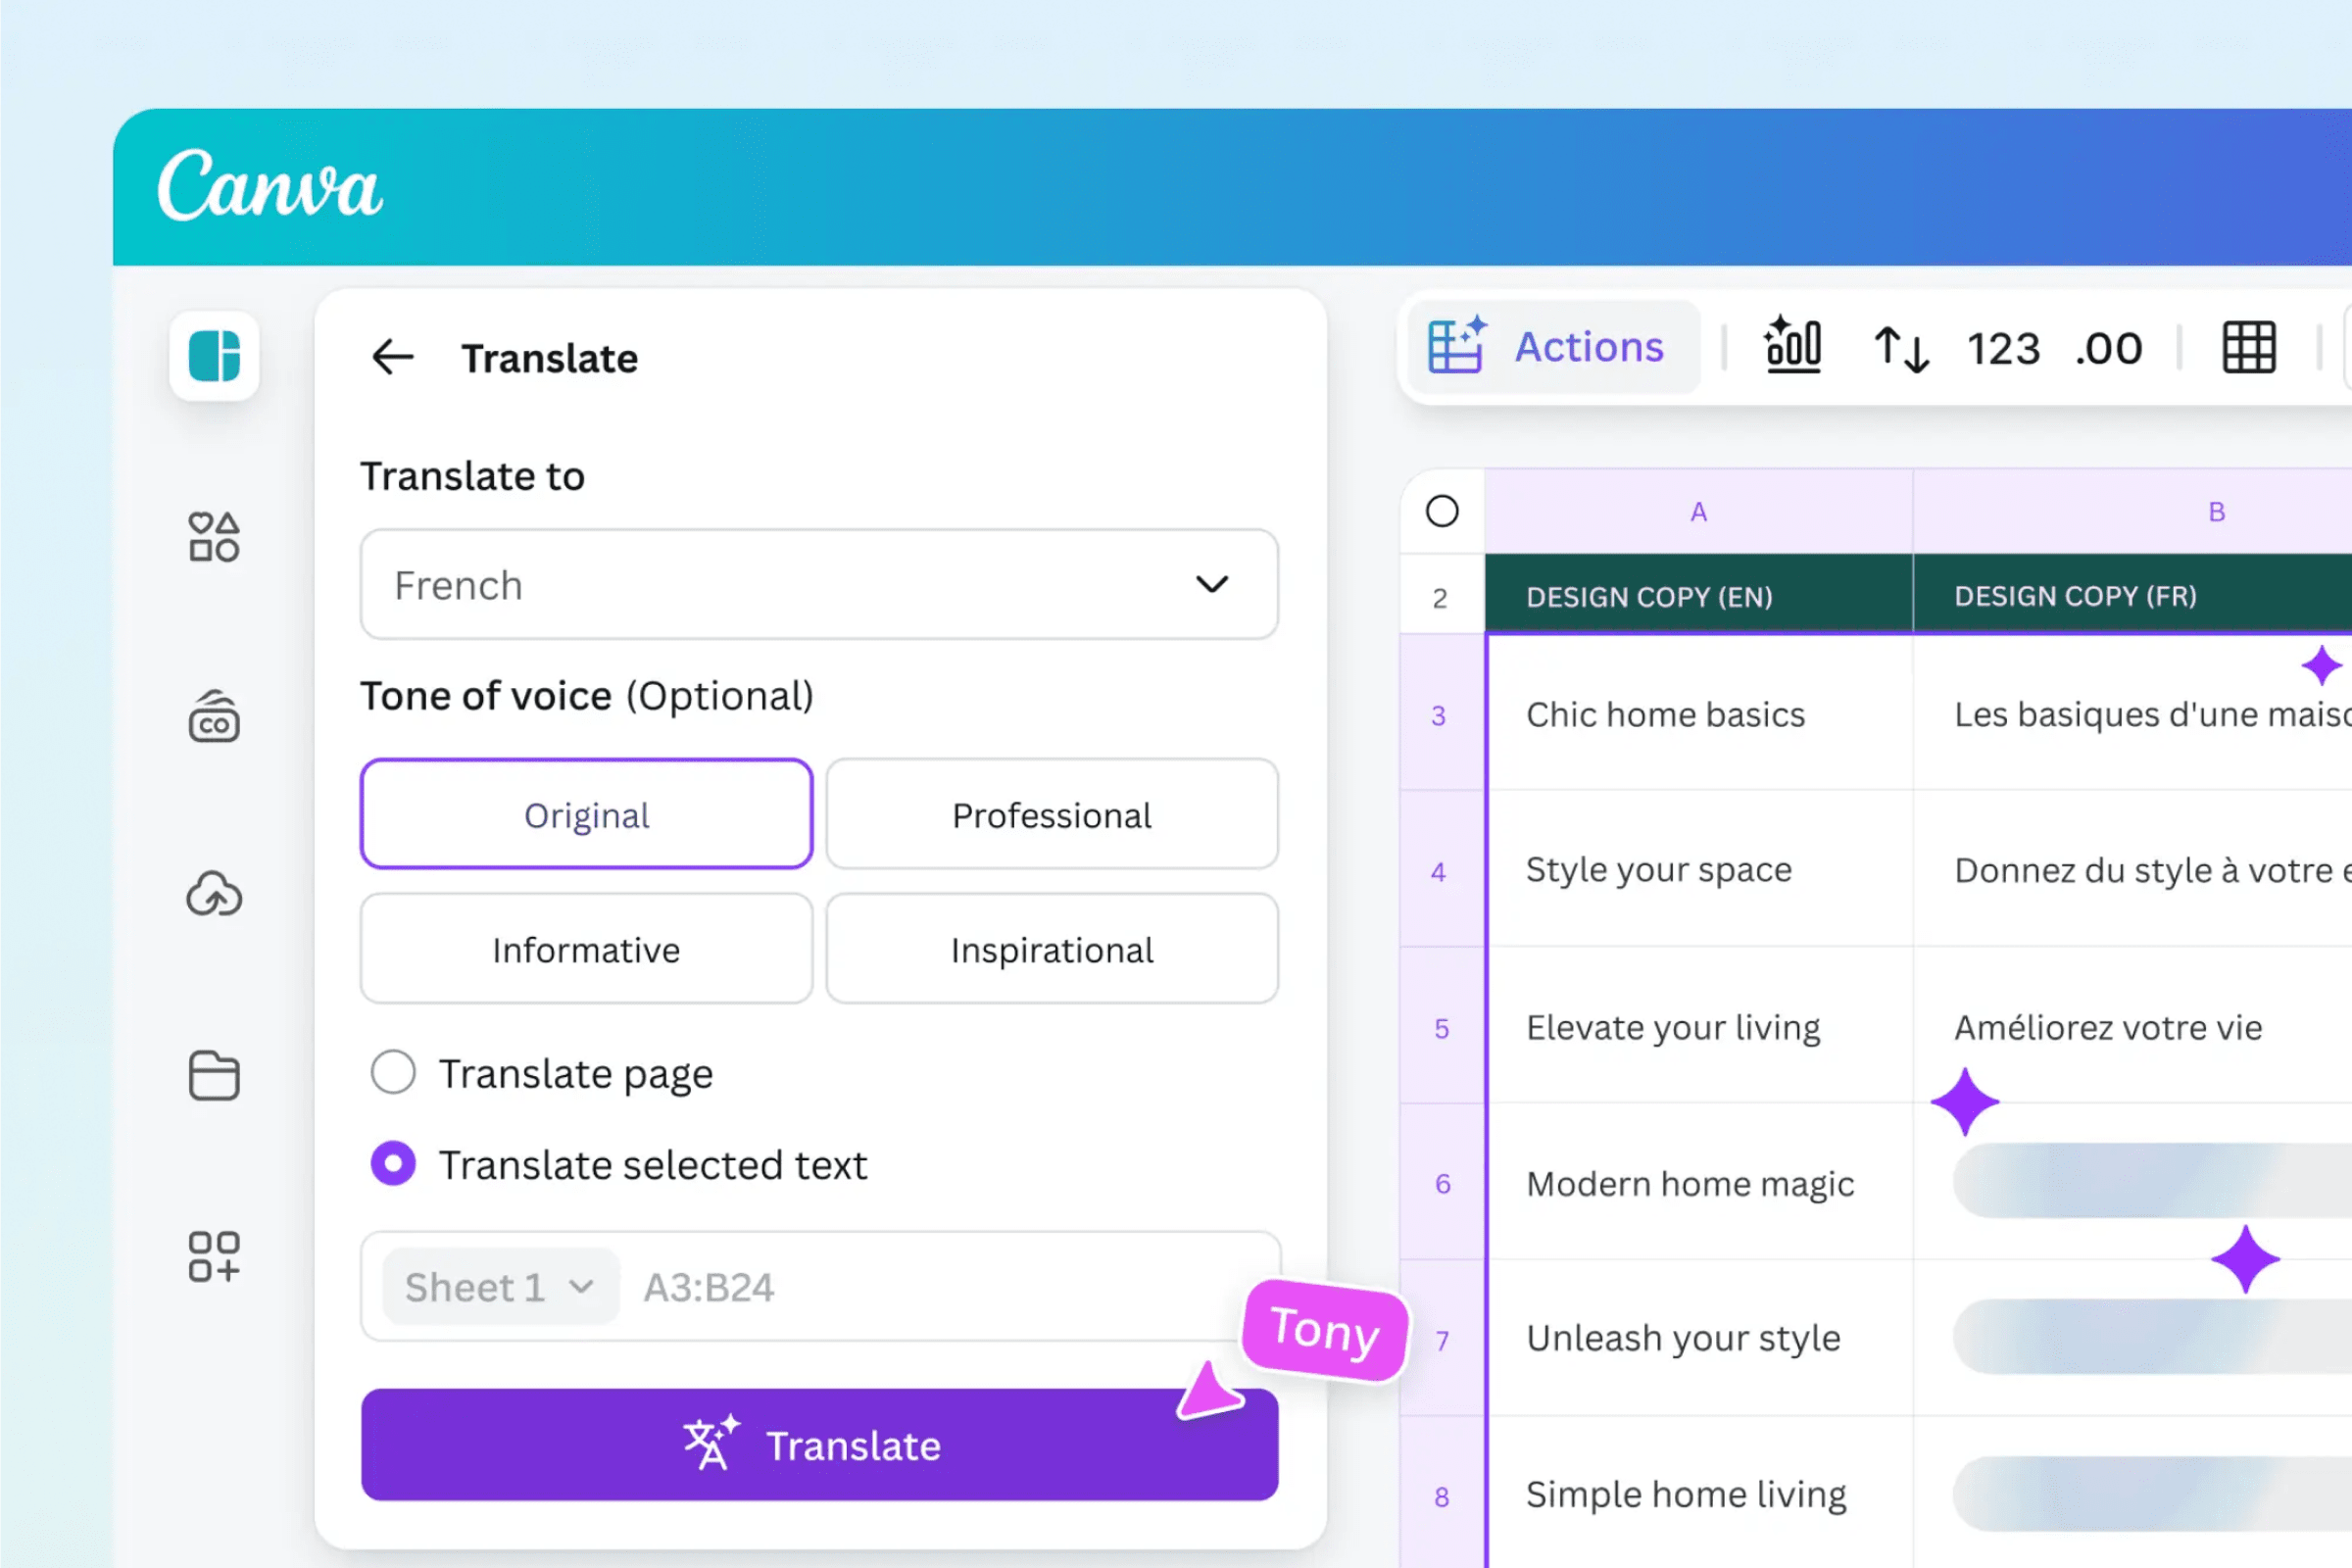The image size is (2352, 1568).
Task: Open the Design templates sidebar icon
Action: 214,356
